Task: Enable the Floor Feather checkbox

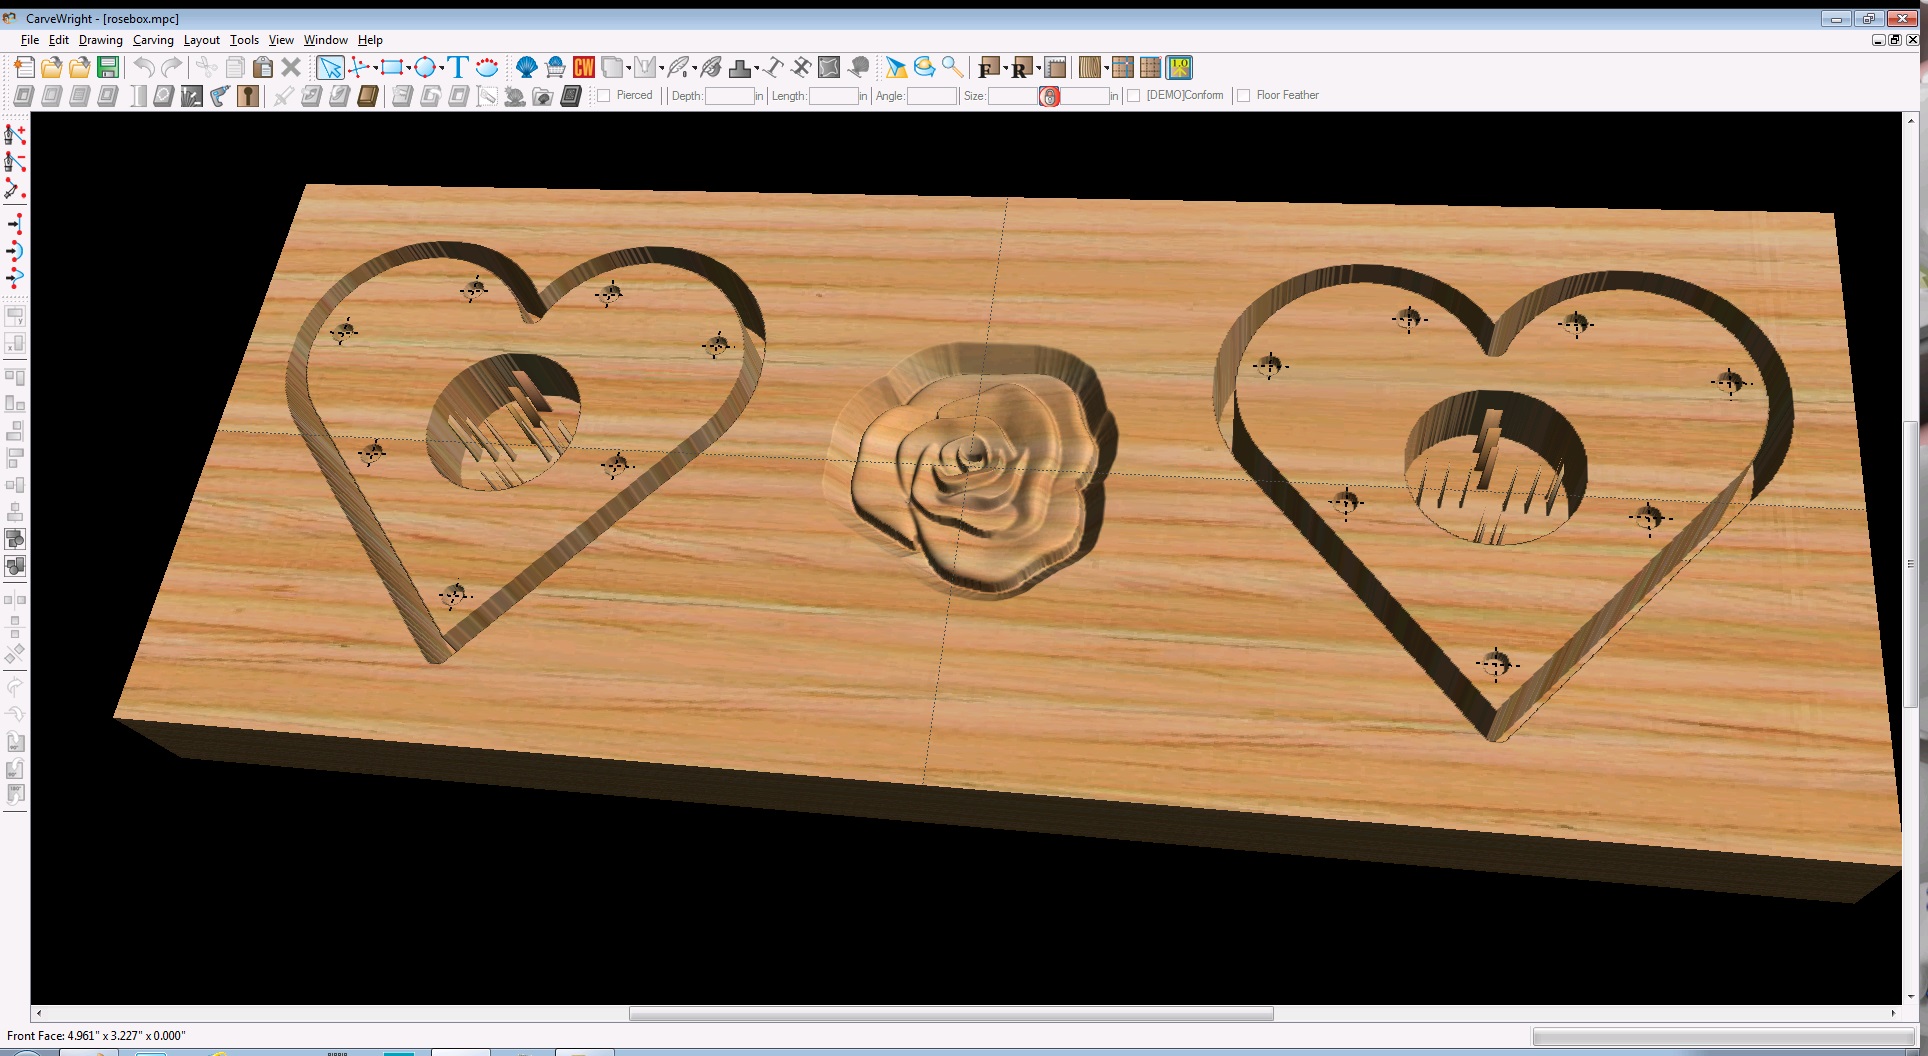Action: coord(1244,96)
